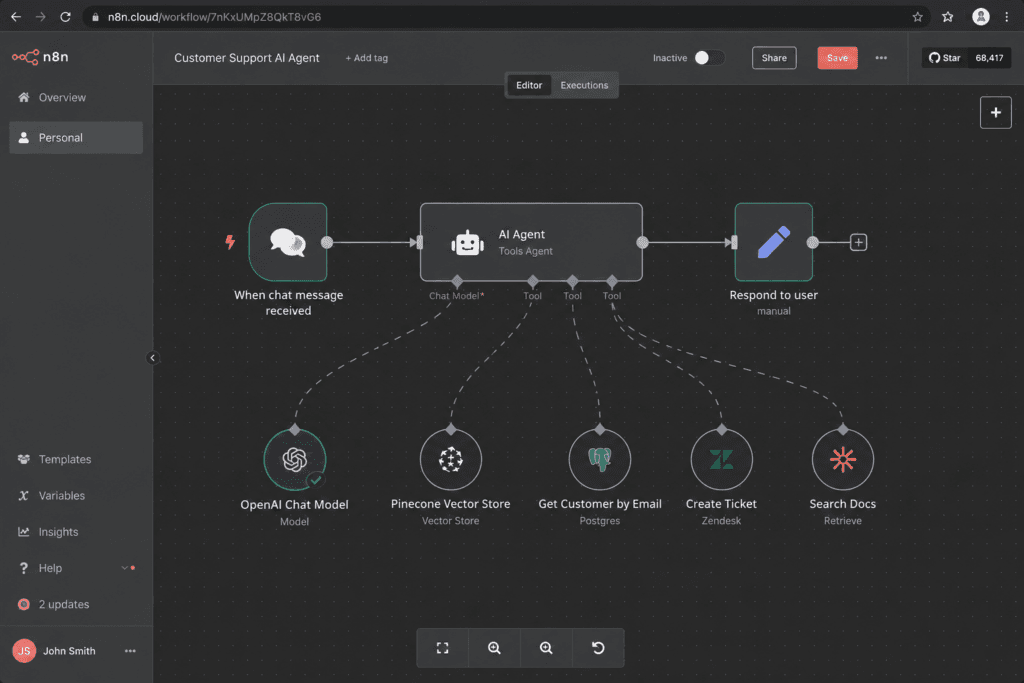The height and width of the screenshot is (683, 1024).
Task: Click the outlined star in the address bar
Action: tap(918, 17)
